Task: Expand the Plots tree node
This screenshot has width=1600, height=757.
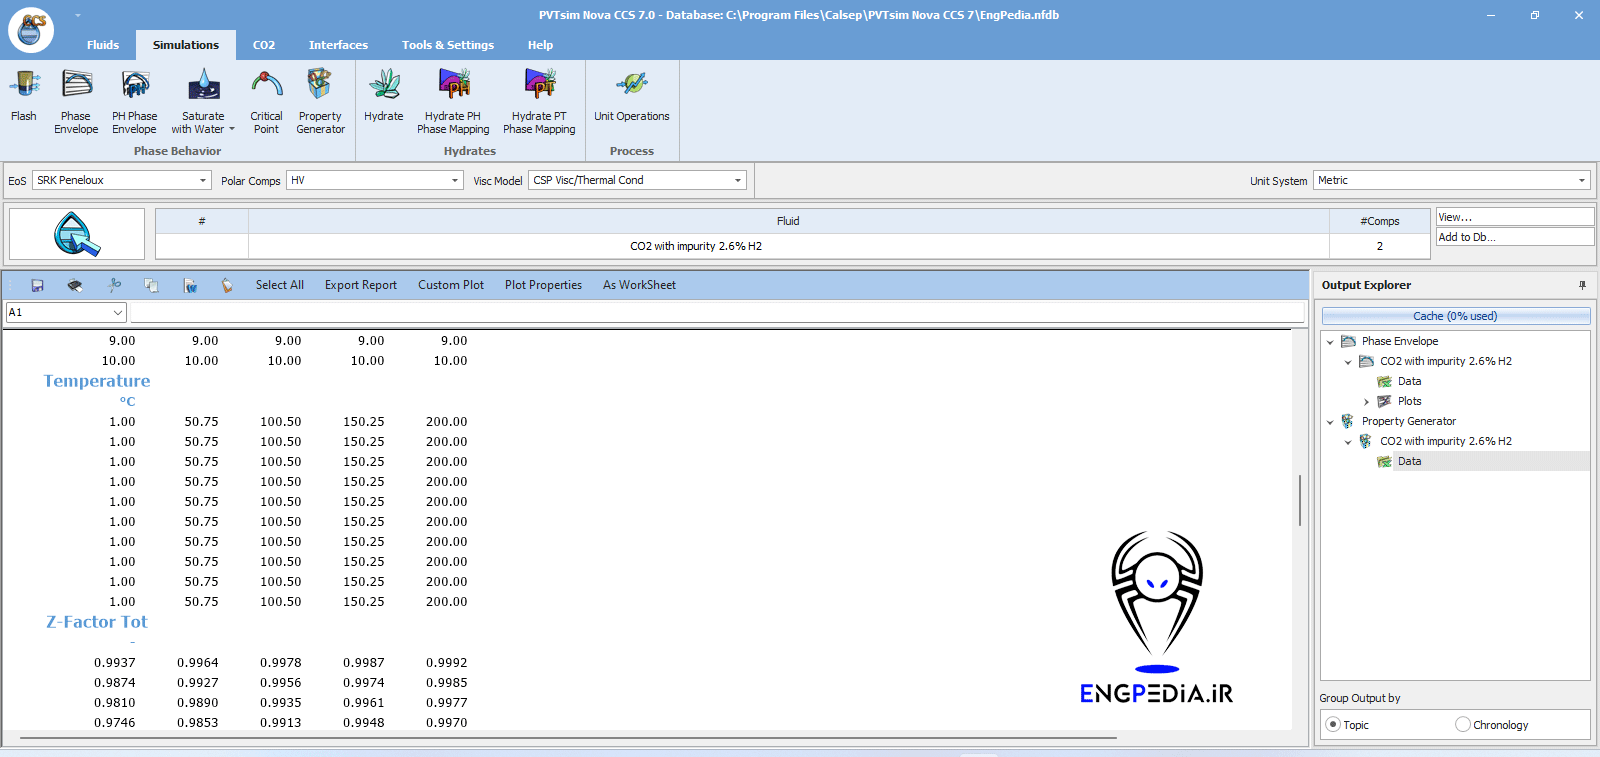Action: point(1367,402)
